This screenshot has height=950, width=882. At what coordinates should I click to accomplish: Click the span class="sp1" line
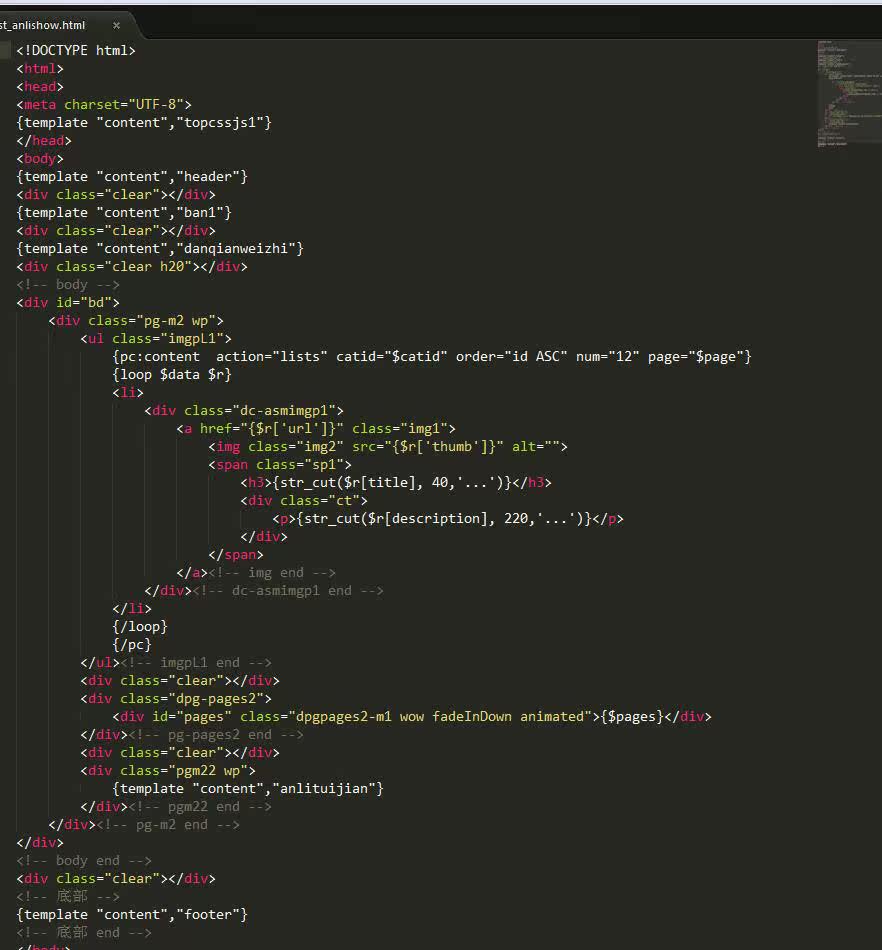click(x=280, y=465)
